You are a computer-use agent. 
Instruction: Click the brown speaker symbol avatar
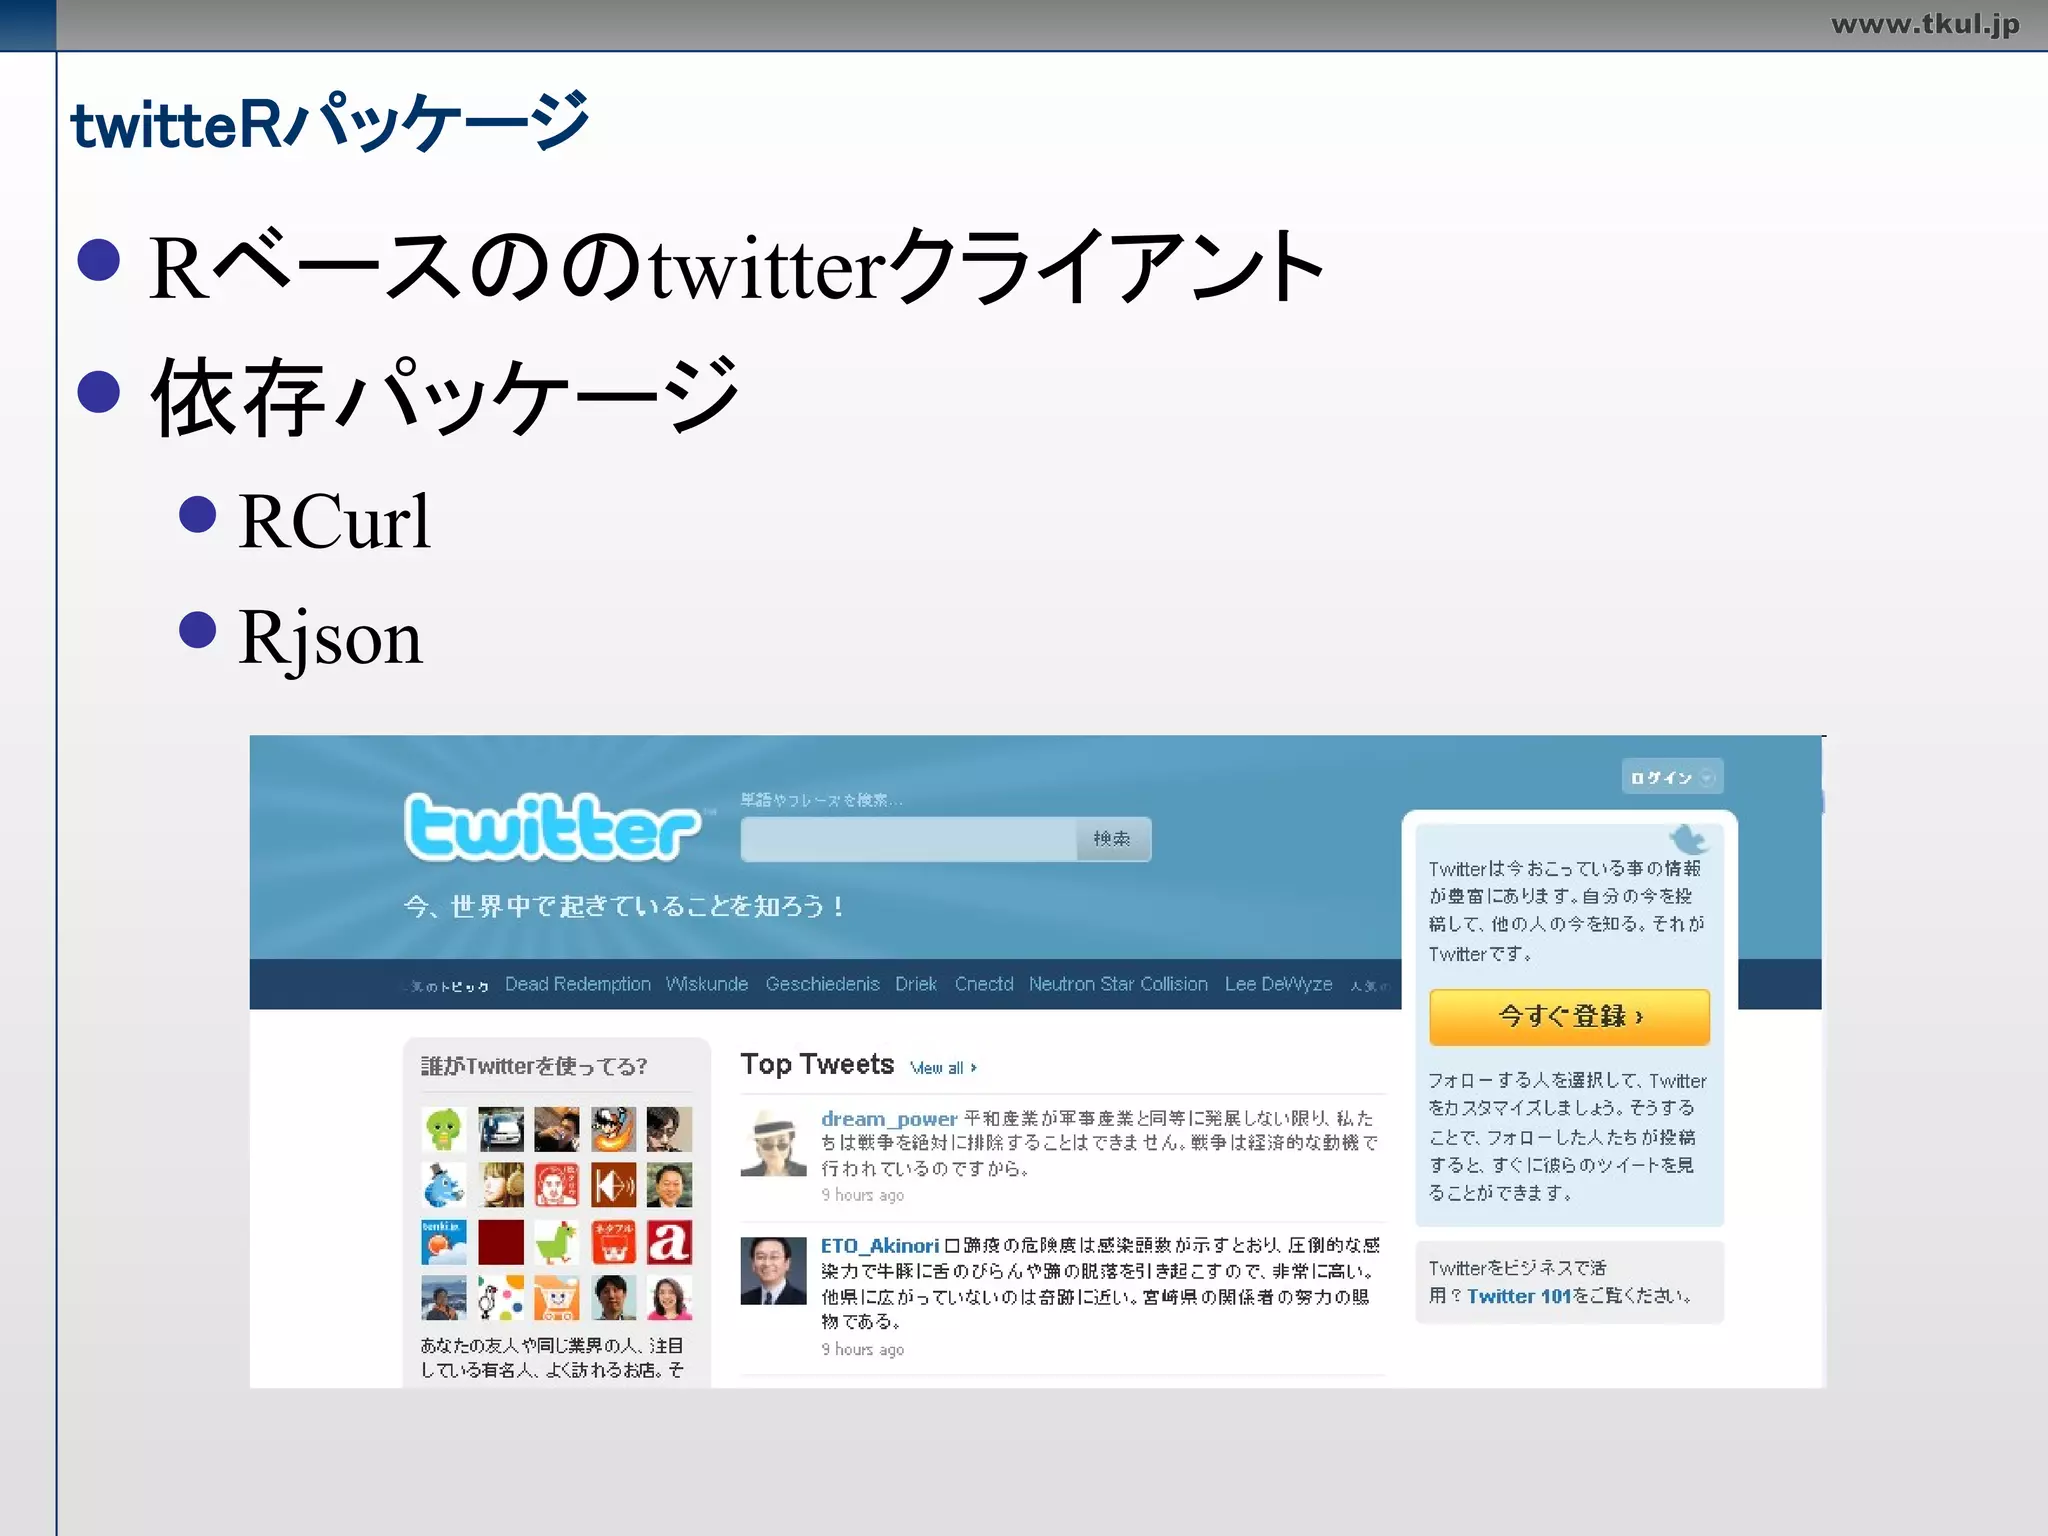tap(613, 1186)
